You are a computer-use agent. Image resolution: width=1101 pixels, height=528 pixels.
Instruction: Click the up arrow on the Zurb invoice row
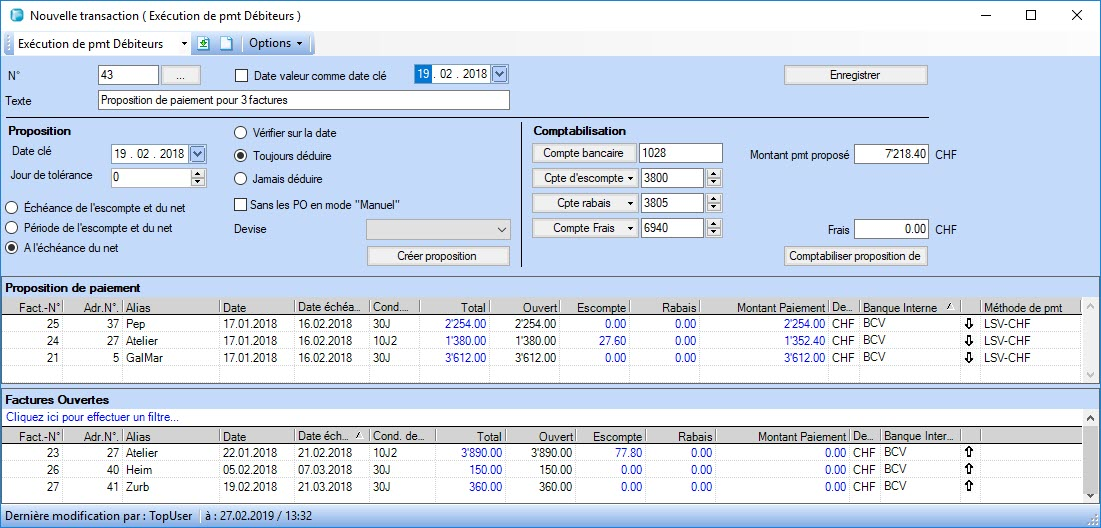click(968, 487)
